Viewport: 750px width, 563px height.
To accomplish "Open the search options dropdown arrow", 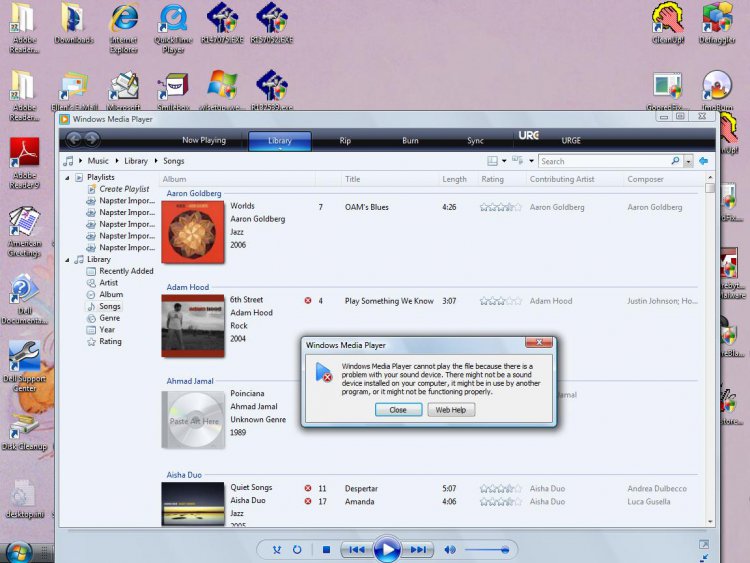I will pos(688,161).
